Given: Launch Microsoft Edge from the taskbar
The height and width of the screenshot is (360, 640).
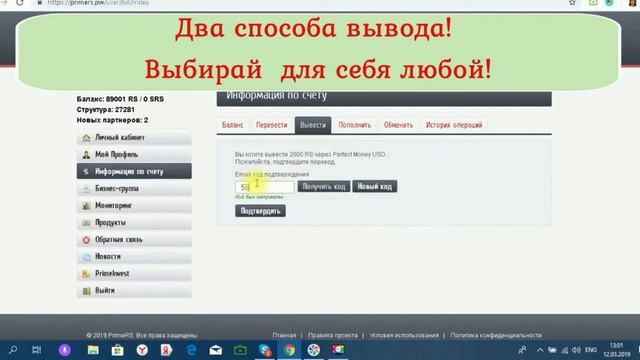Looking at the screenshot, I should point(191,350).
